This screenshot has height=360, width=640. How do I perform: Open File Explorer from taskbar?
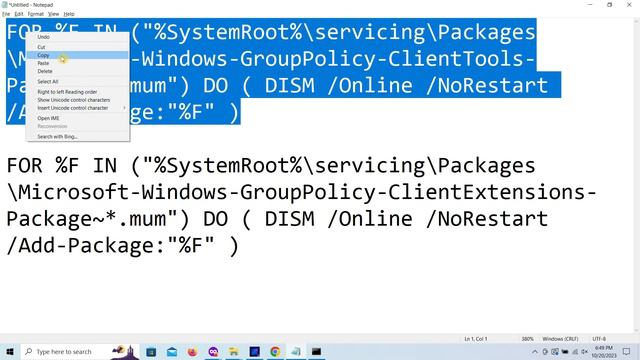[233, 351]
